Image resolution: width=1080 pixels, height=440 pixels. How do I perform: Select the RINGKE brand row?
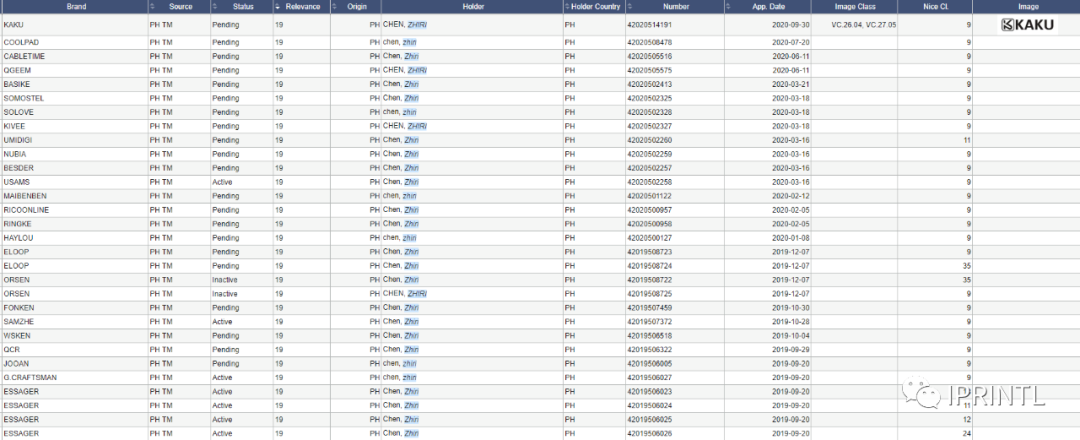point(540,224)
